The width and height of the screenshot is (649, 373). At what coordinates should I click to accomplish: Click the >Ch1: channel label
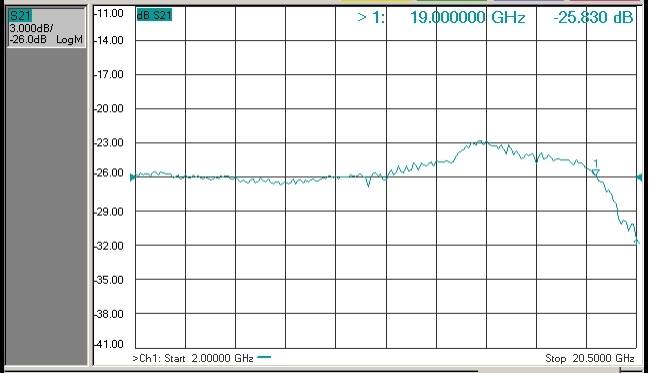147,358
